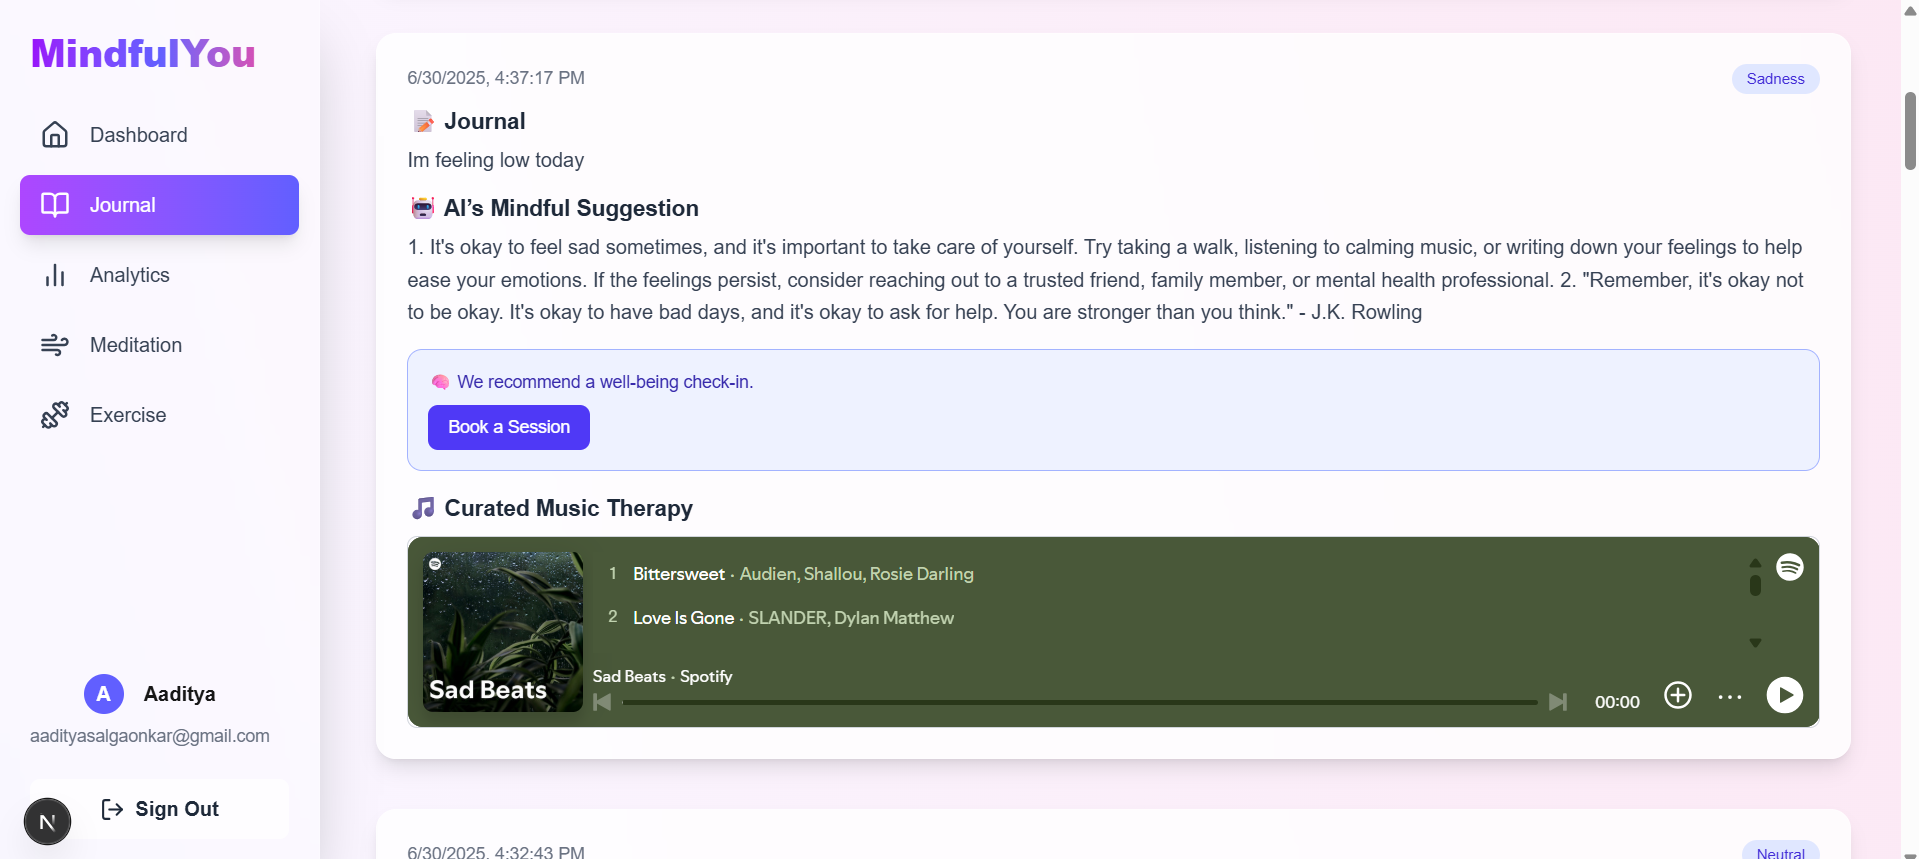
Task: Click the email aadityasalgaonkar@gmail.com
Action: point(150,736)
